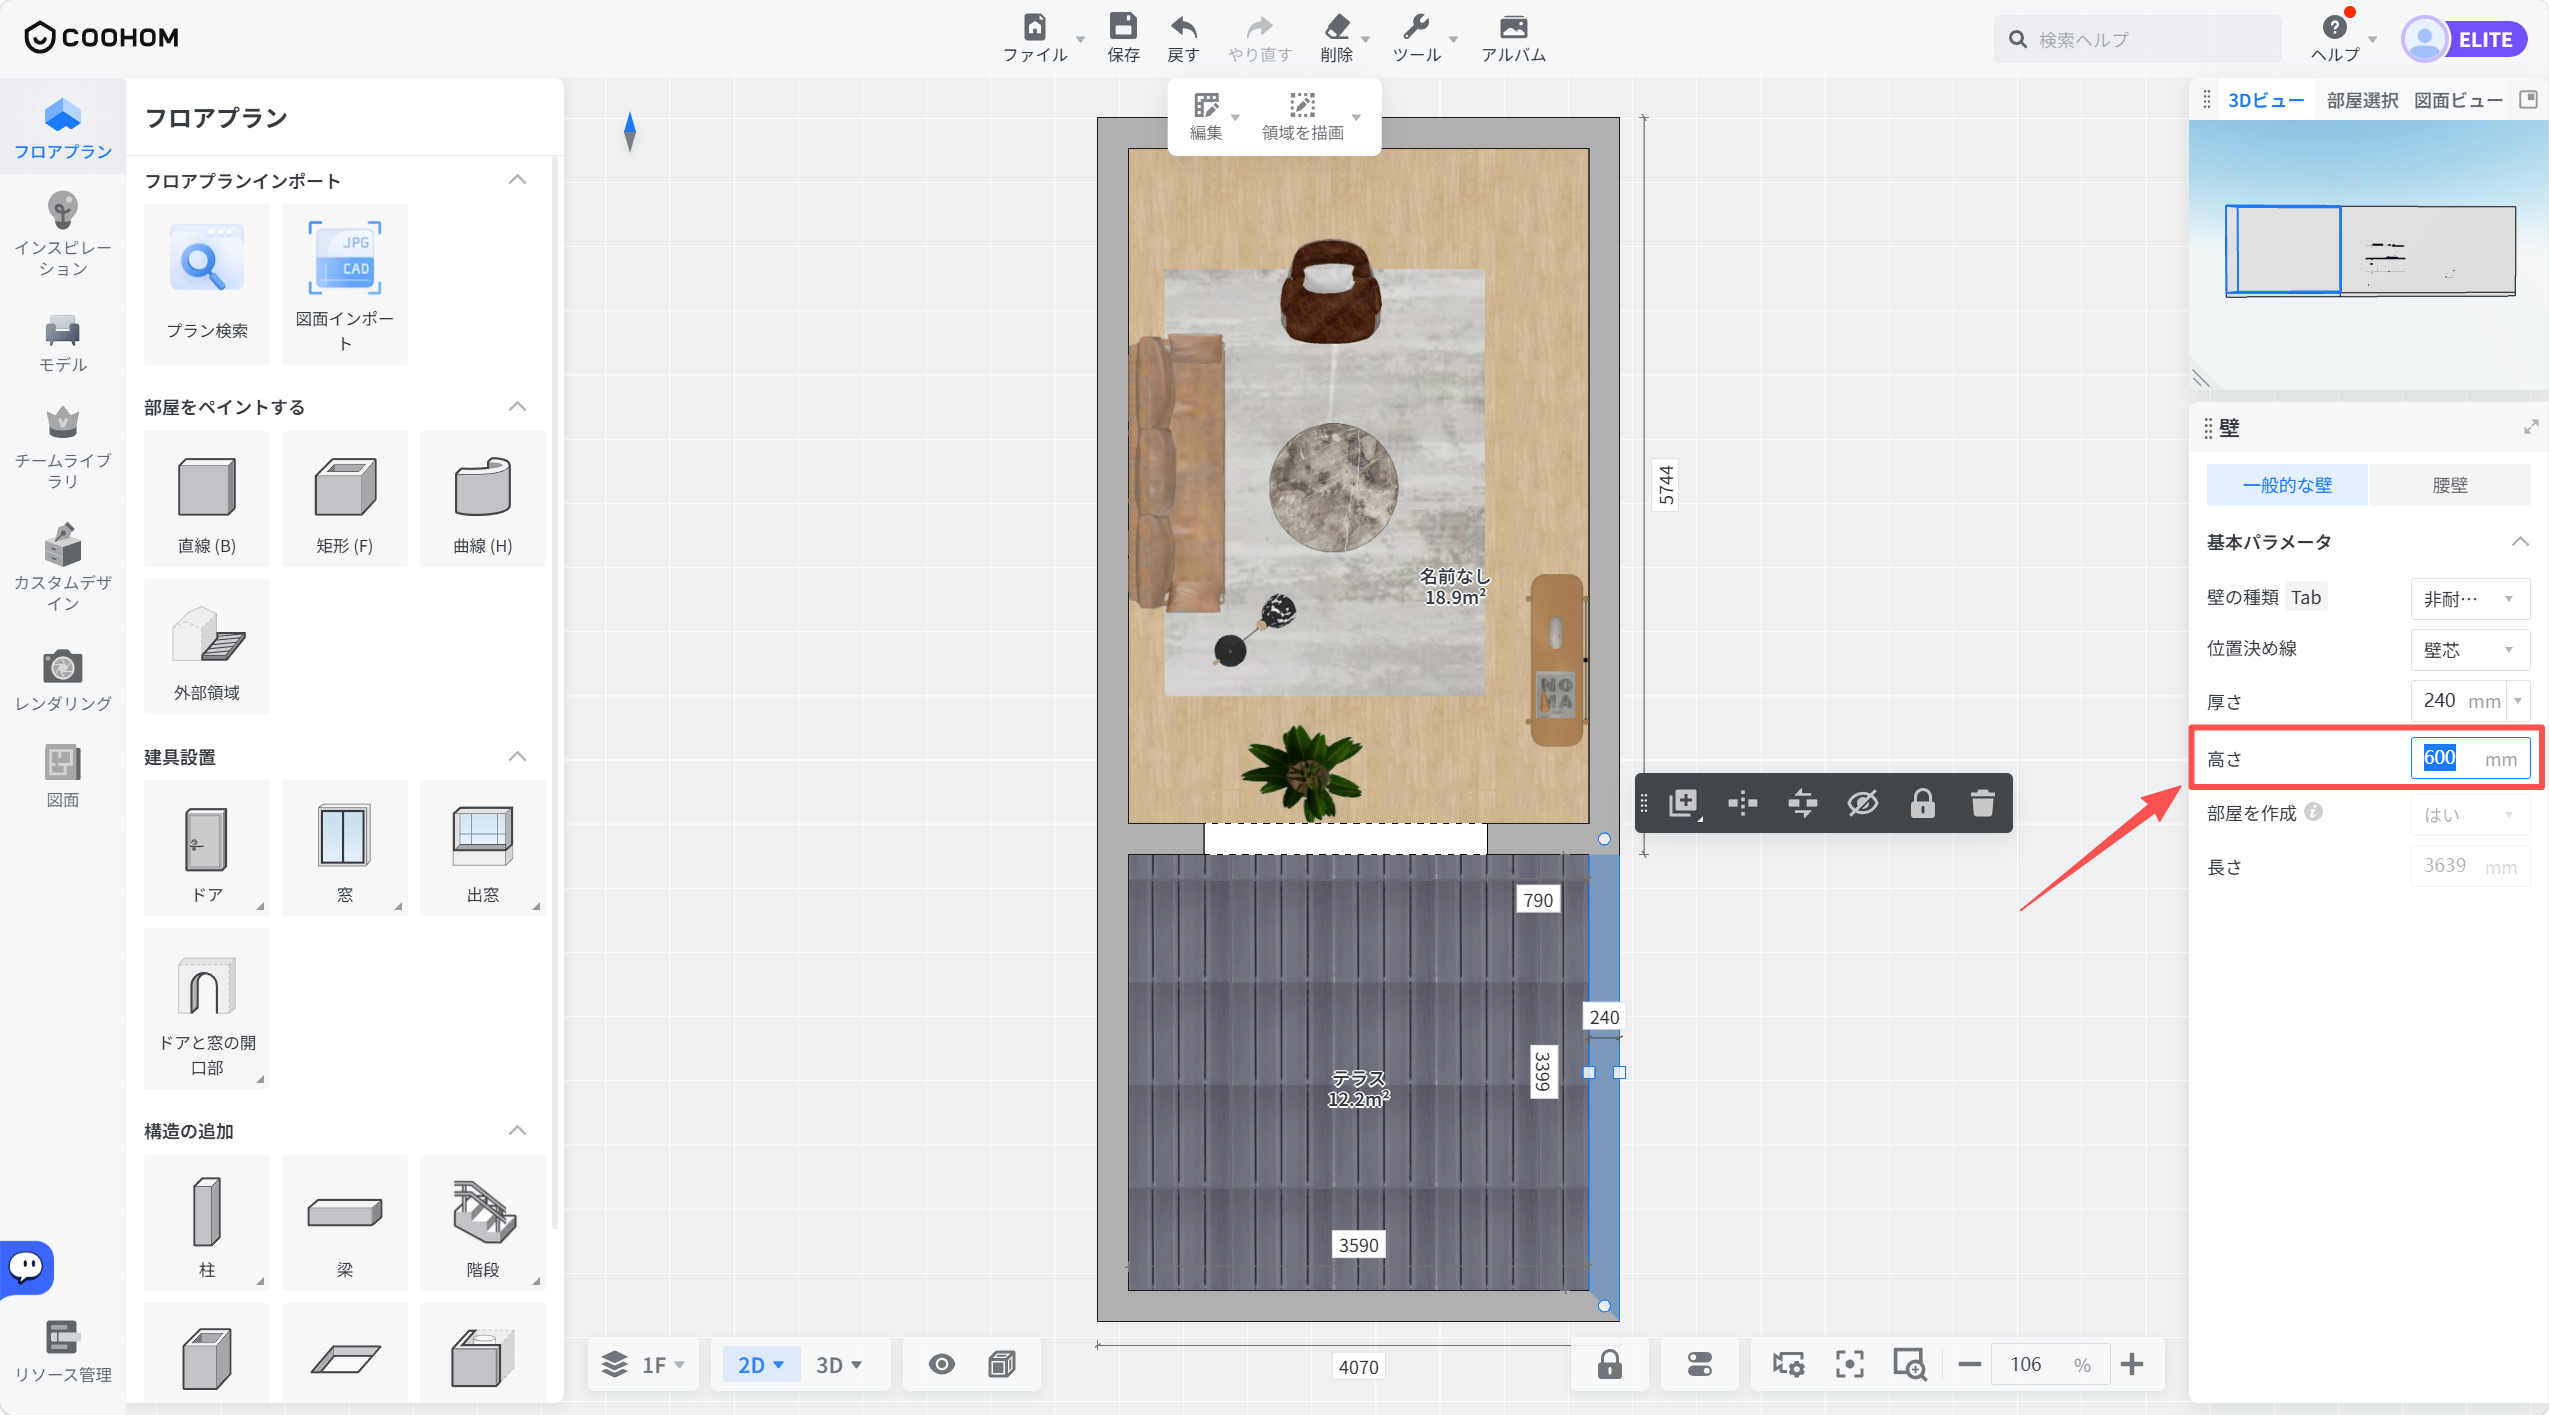
Task: Select the 曲線 (H) curved wall tool
Action: pyautogui.click(x=483, y=499)
